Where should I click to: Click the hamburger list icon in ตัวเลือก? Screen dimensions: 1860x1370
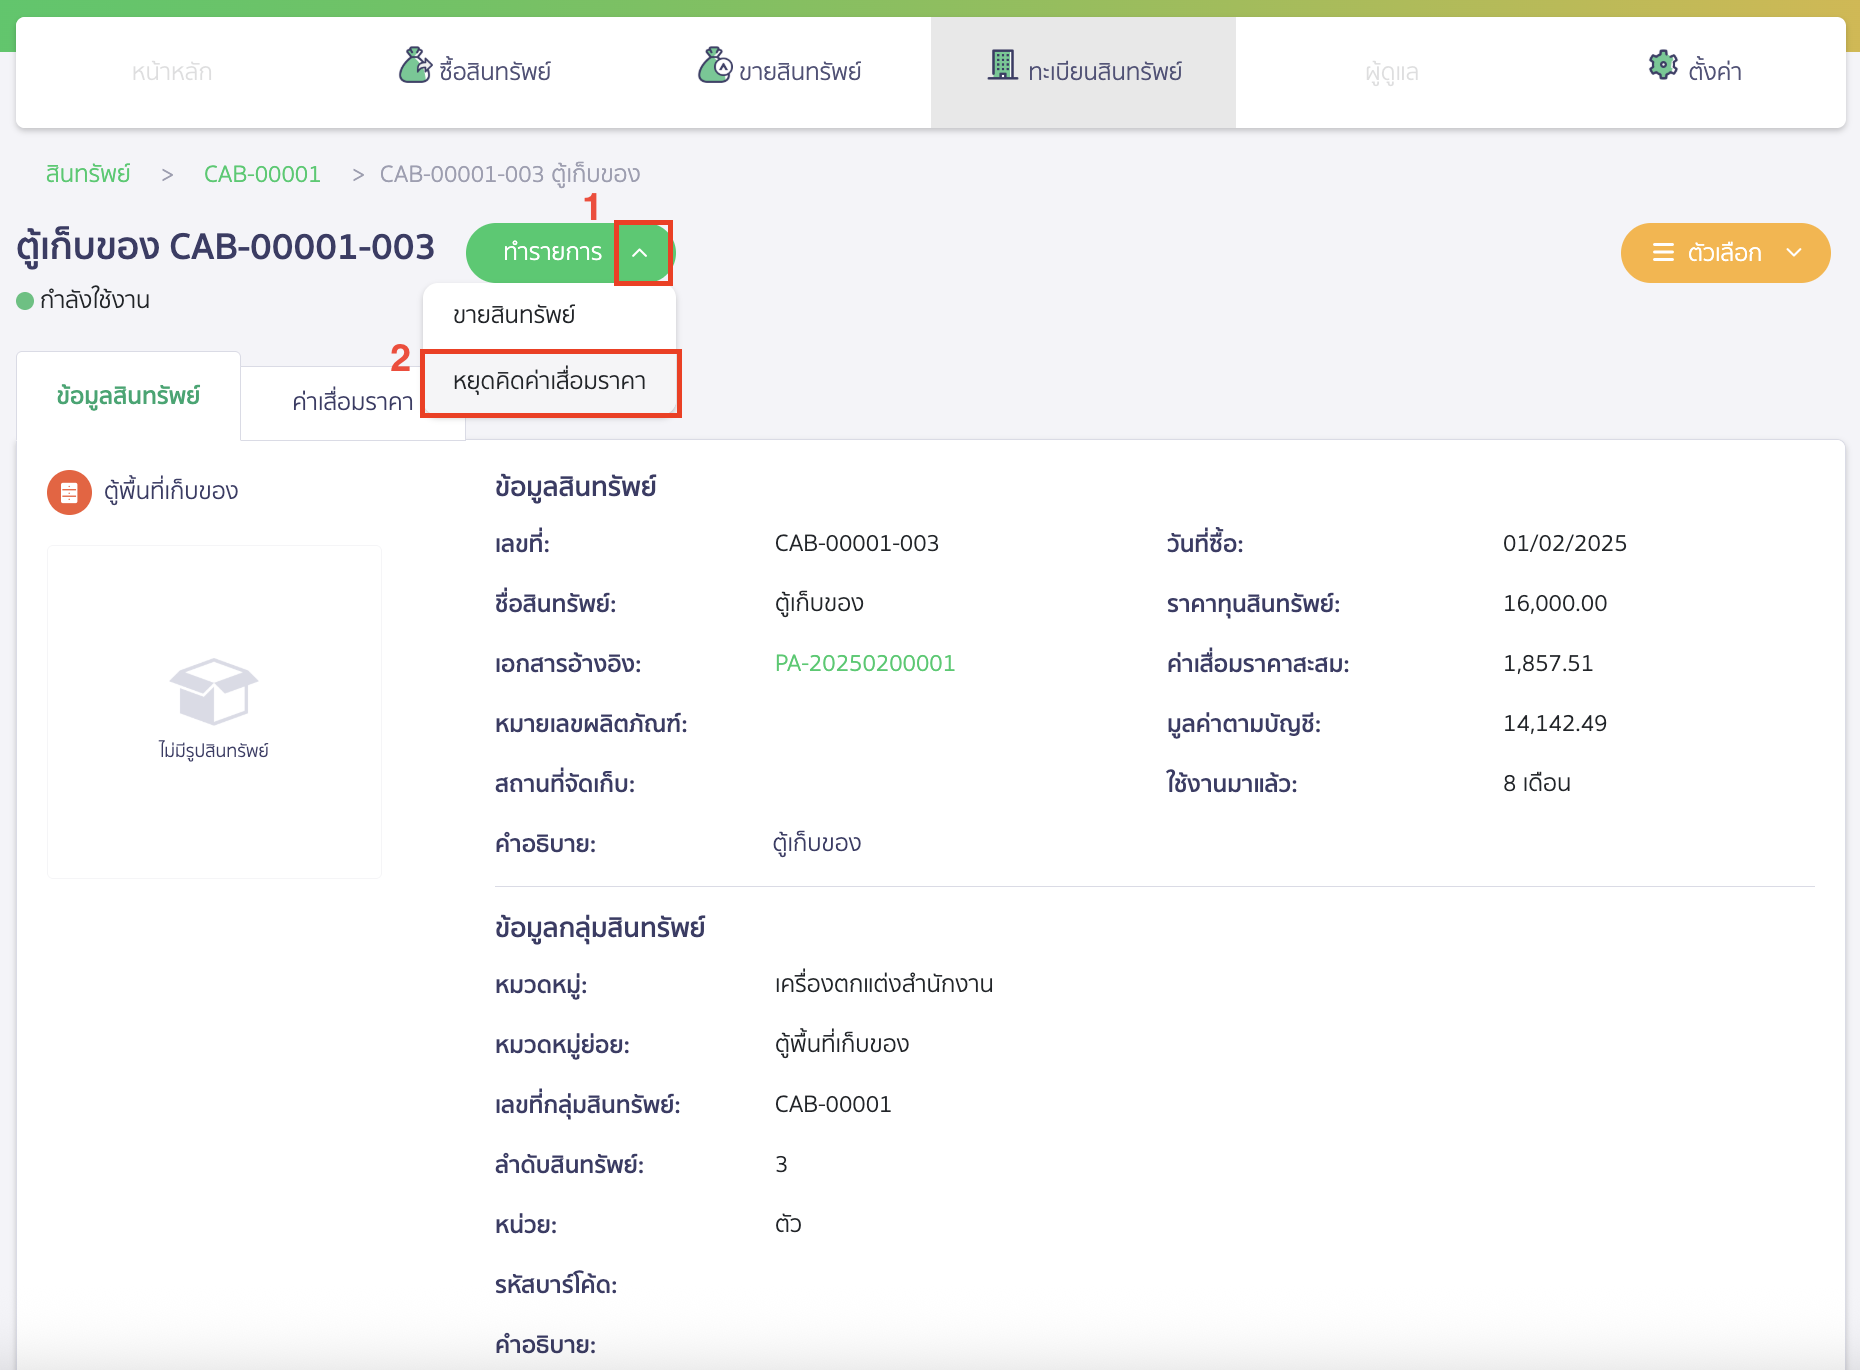(1663, 253)
